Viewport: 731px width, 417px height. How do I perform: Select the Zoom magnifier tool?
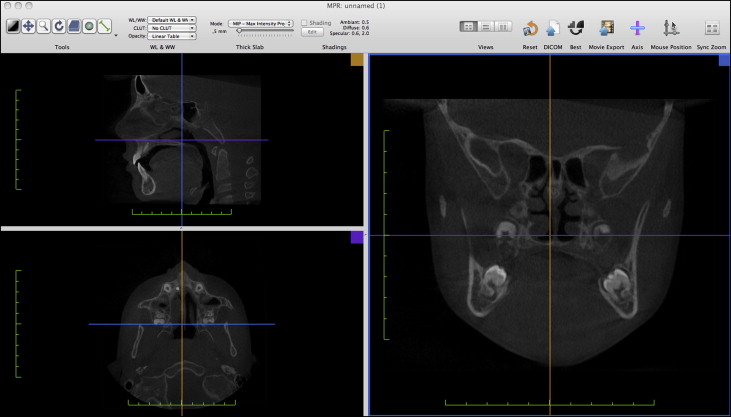point(43,26)
